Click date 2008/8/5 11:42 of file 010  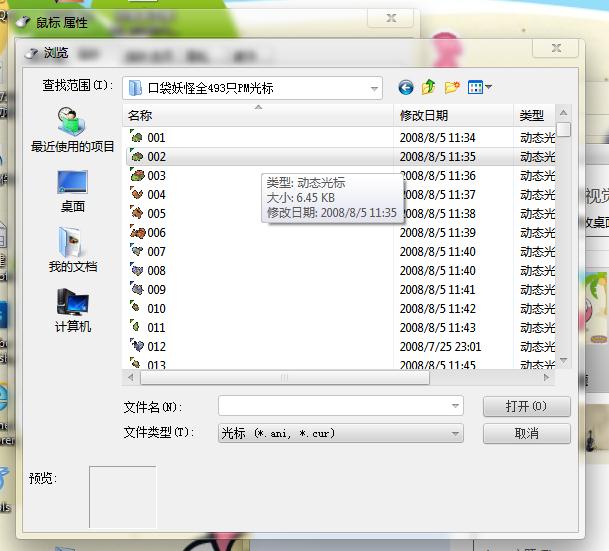click(x=437, y=309)
